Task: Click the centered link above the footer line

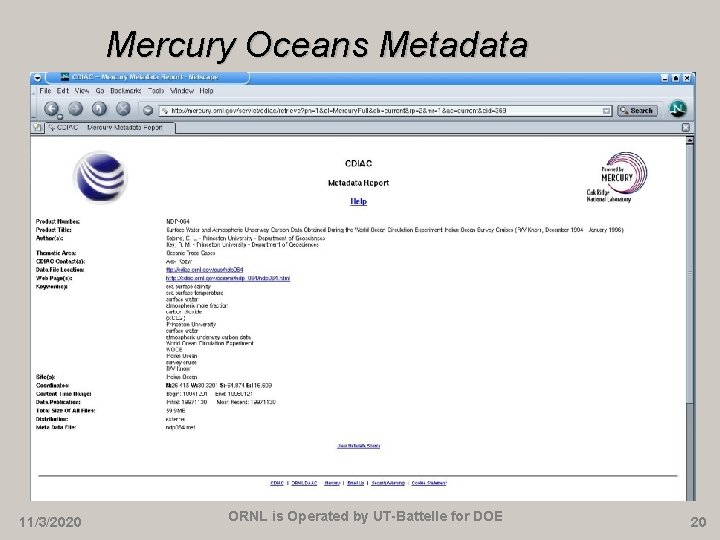Action: click(x=358, y=445)
